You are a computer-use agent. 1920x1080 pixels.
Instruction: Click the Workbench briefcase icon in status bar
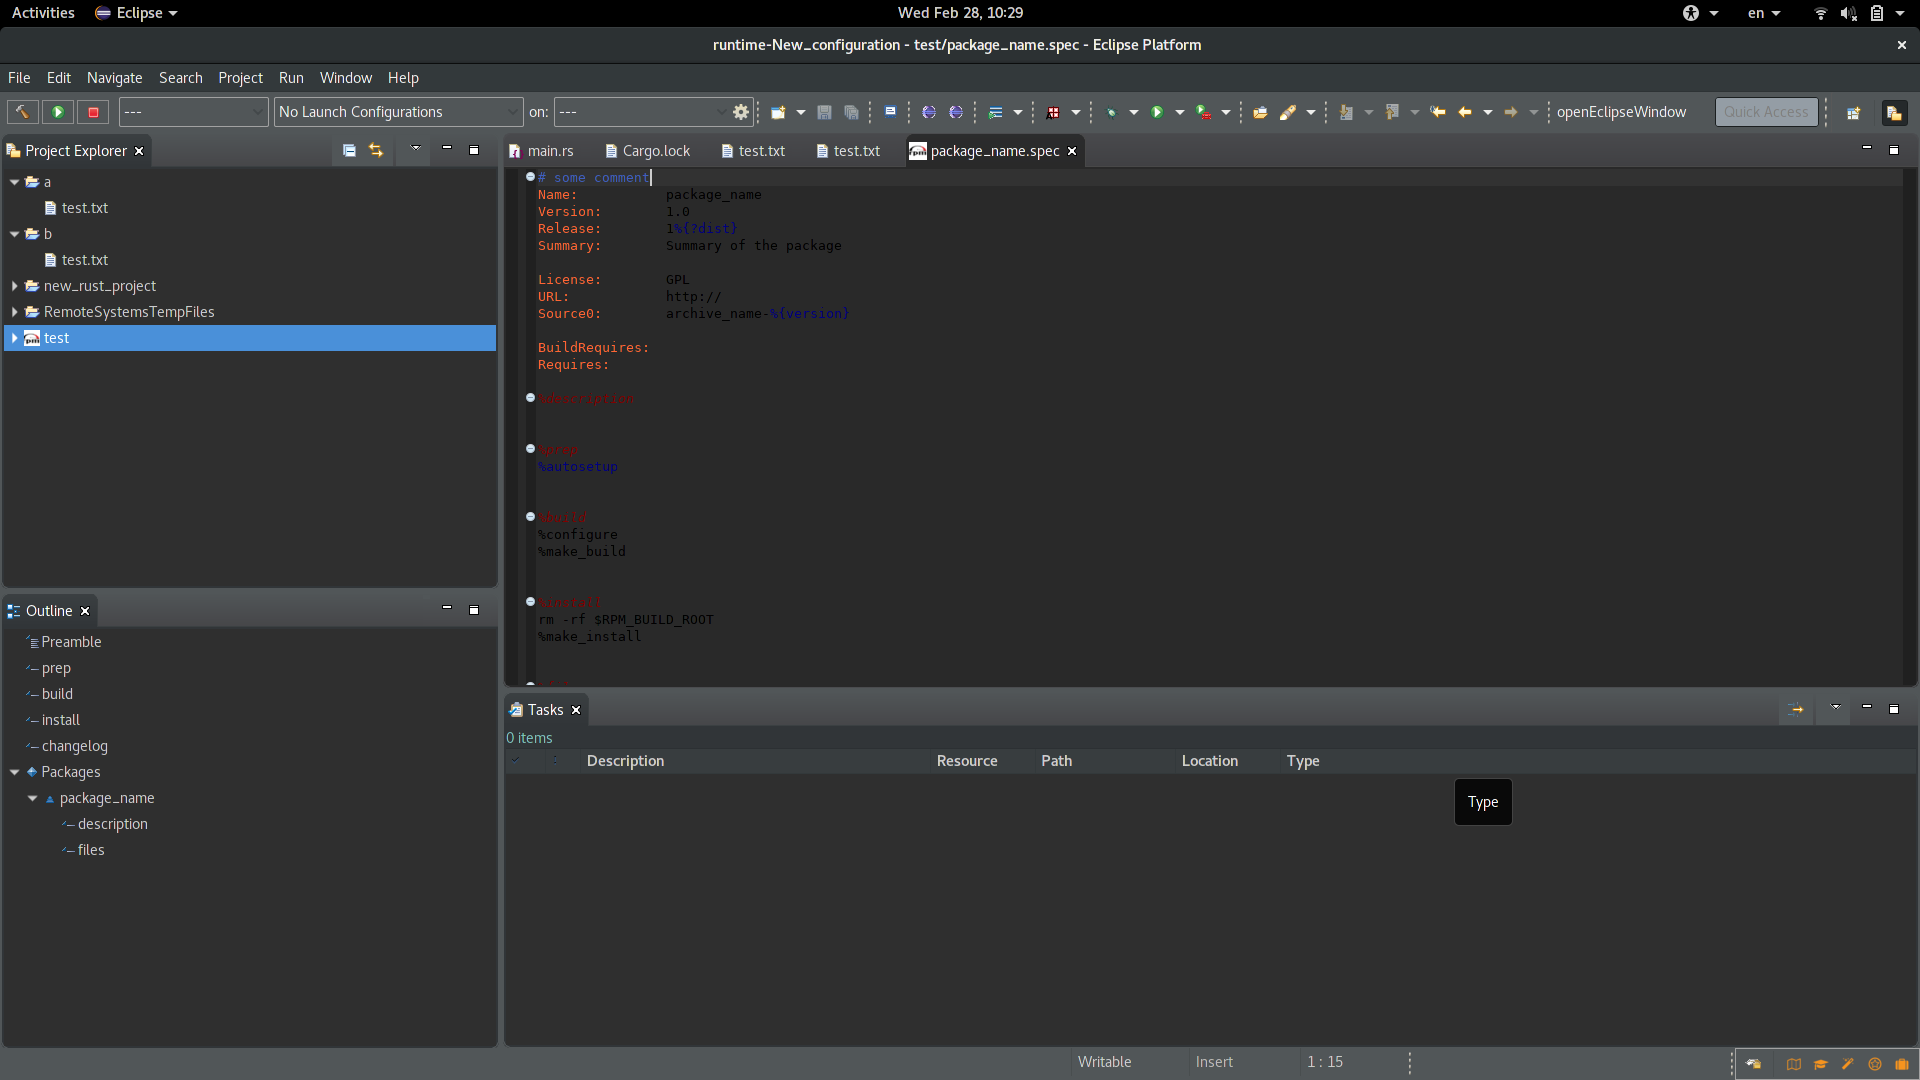1902,1064
